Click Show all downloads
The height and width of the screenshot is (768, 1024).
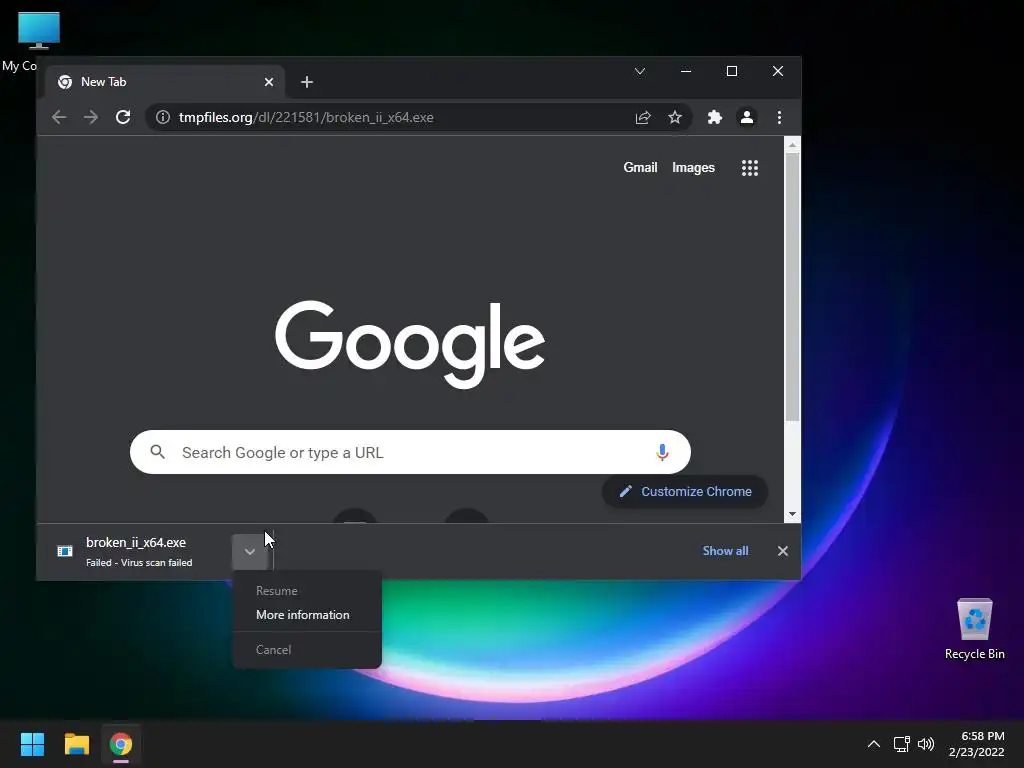tap(726, 551)
